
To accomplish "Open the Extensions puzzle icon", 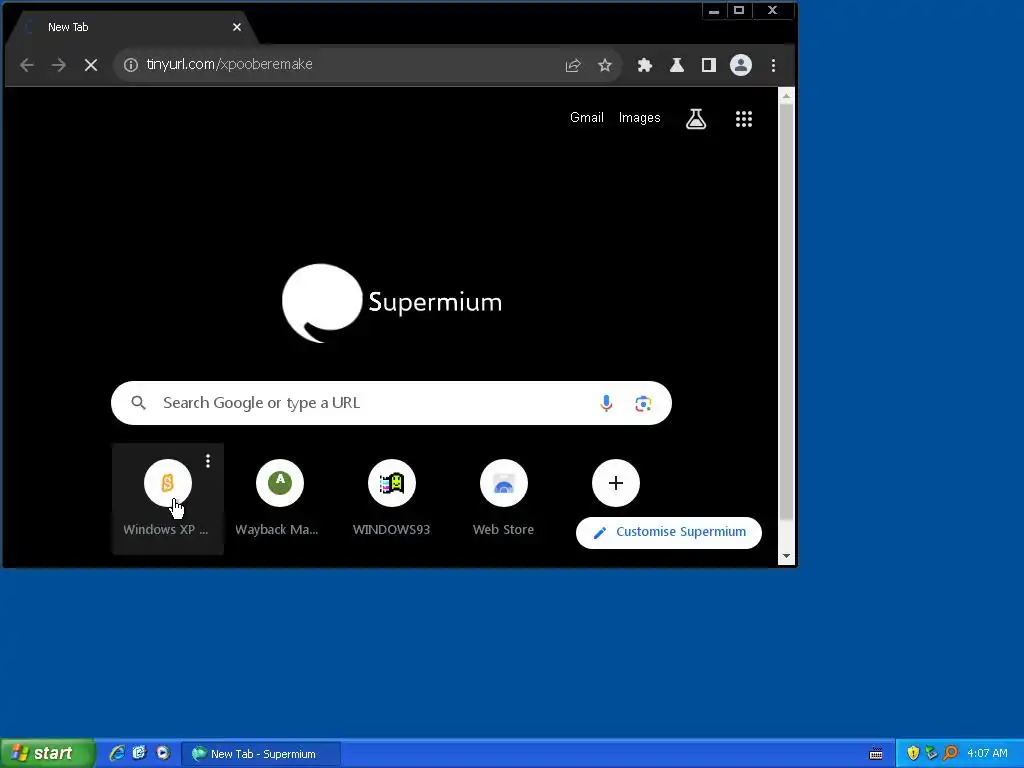I will pos(645,65).
